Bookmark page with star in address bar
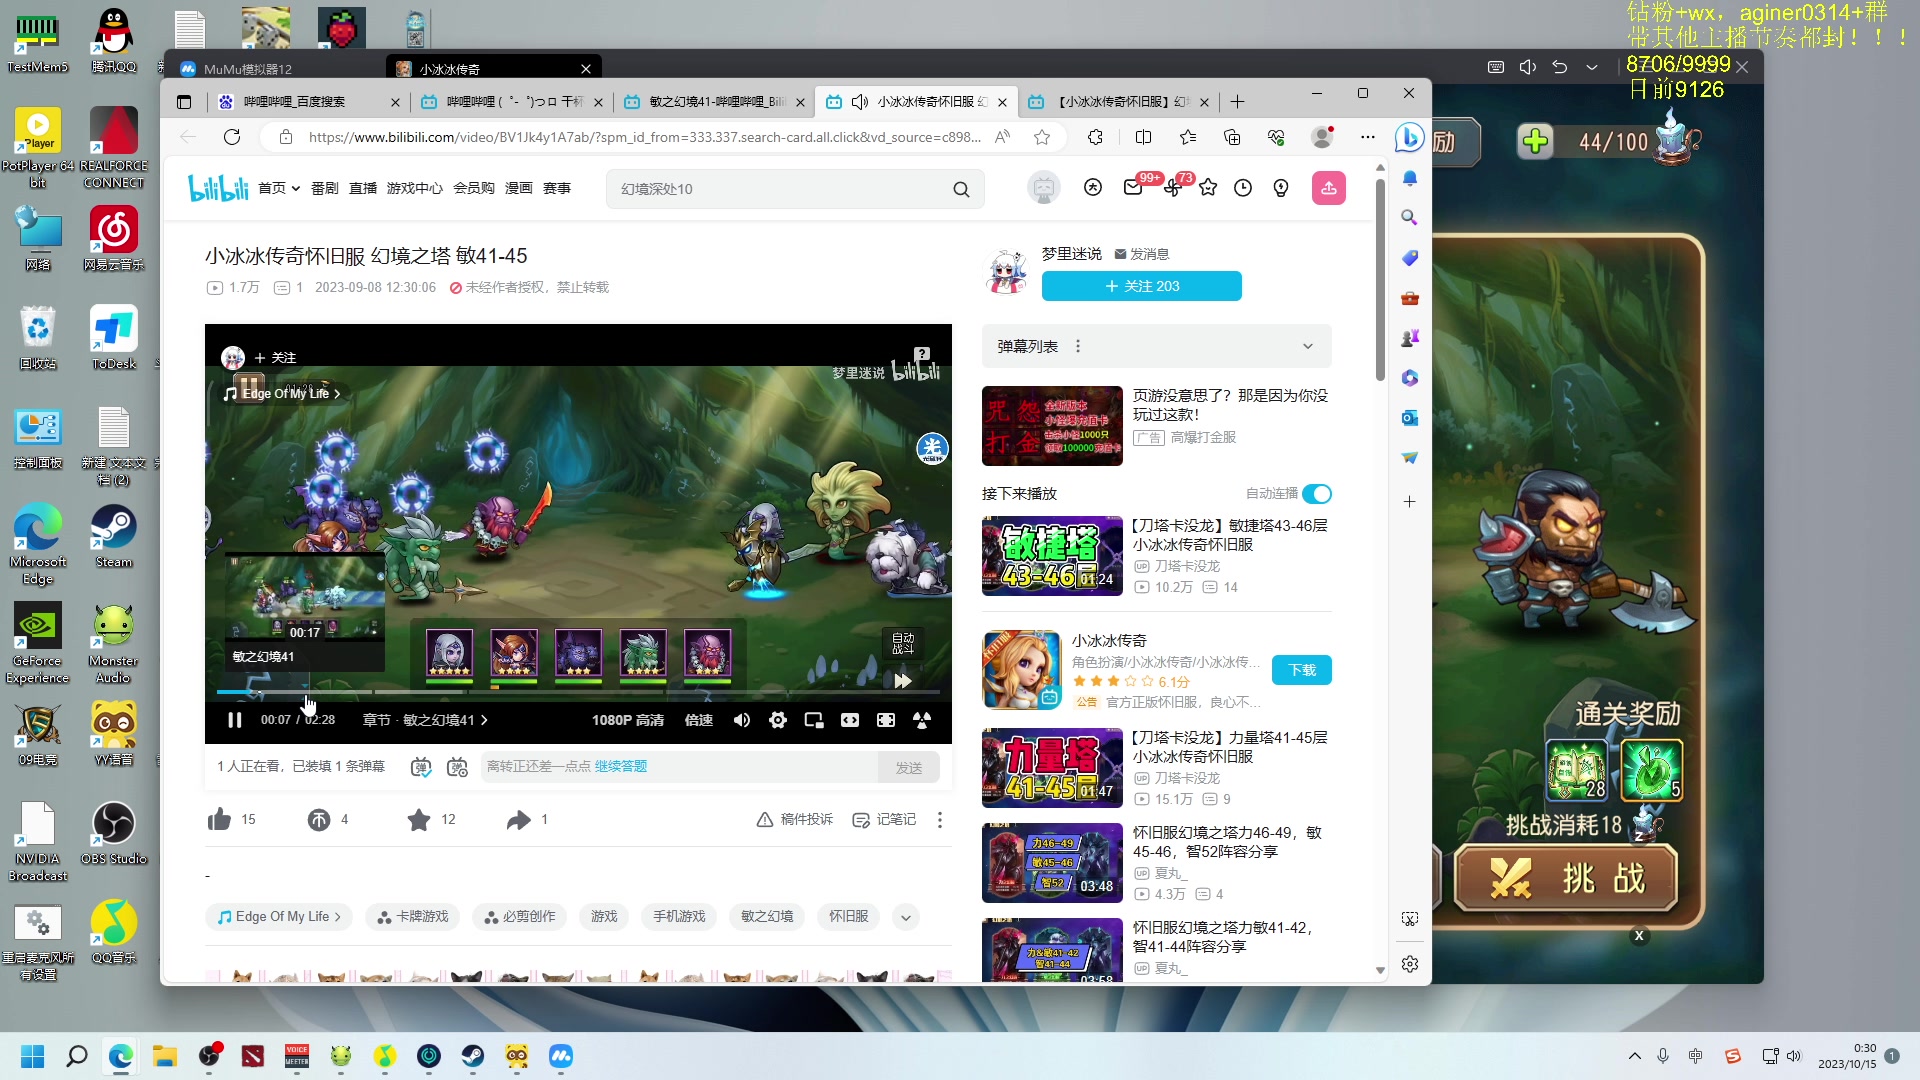1920x1080 pixels. pyautogui.click(x=1042, y=137)
